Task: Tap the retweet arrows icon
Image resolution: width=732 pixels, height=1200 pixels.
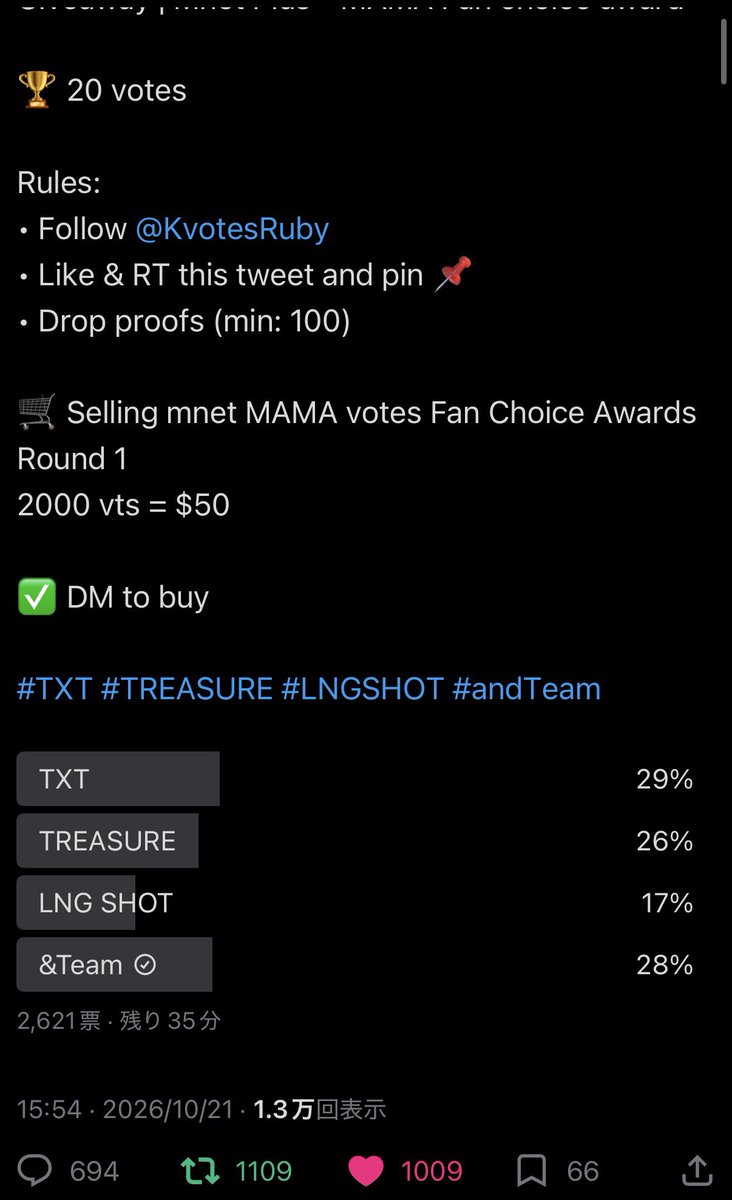Action: click(x=199, y=1170)
